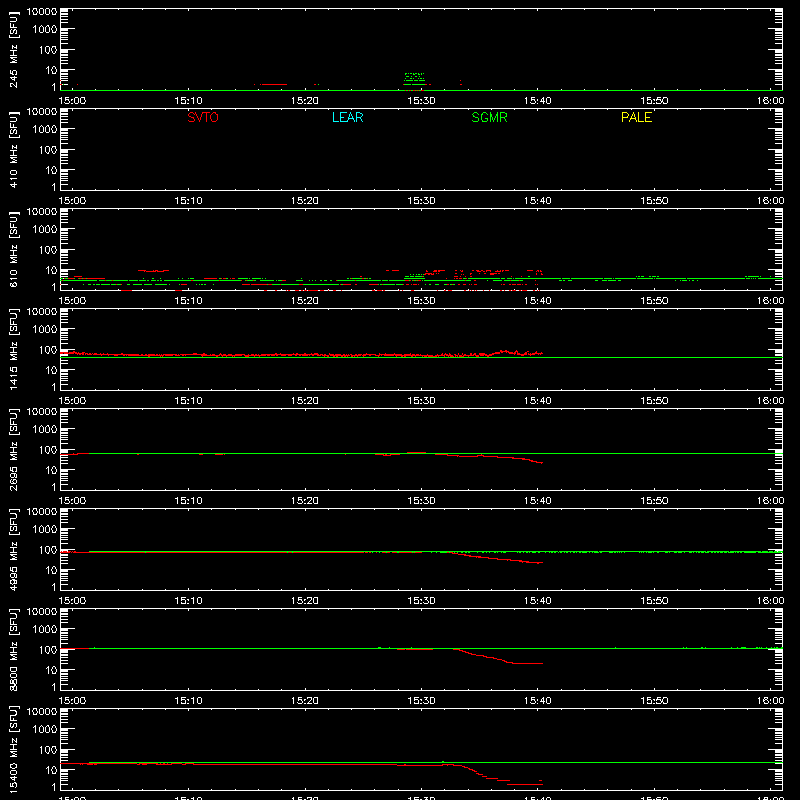This screenshot has height=800, width=800.
Task: Click the cyan LEAR station label
Action: 347,117
